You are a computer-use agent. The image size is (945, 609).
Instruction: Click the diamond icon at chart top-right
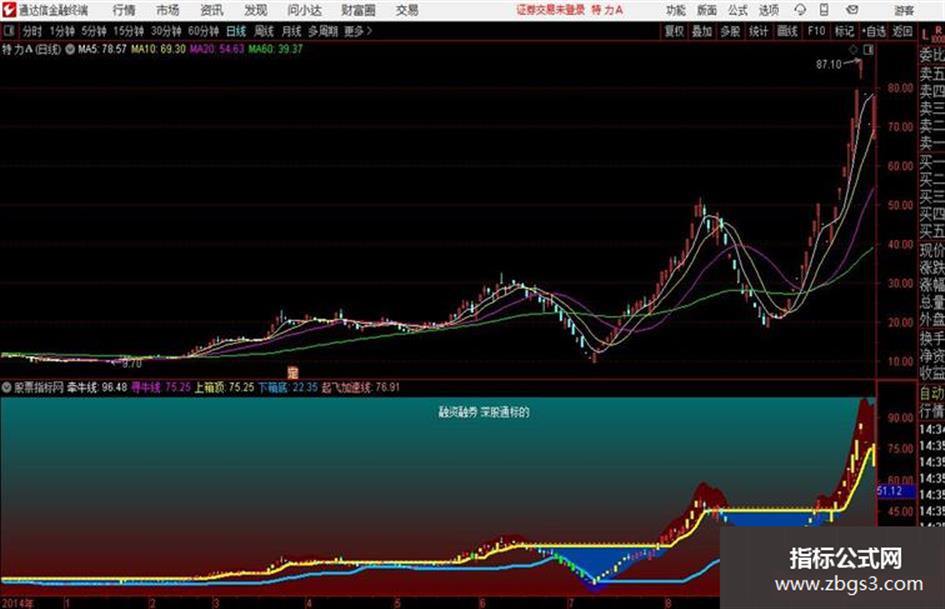[853, 50]
